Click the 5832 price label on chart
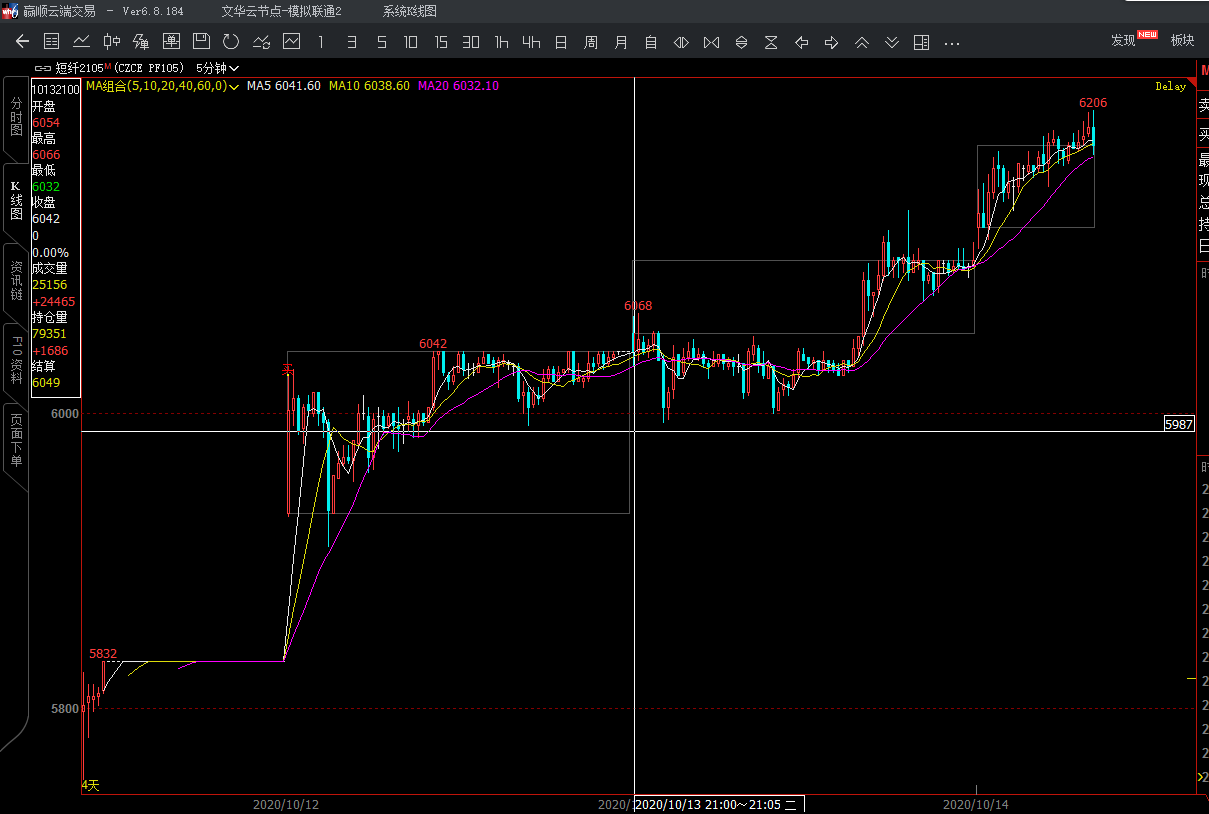The image size is (1209, 814). (103, 654)
